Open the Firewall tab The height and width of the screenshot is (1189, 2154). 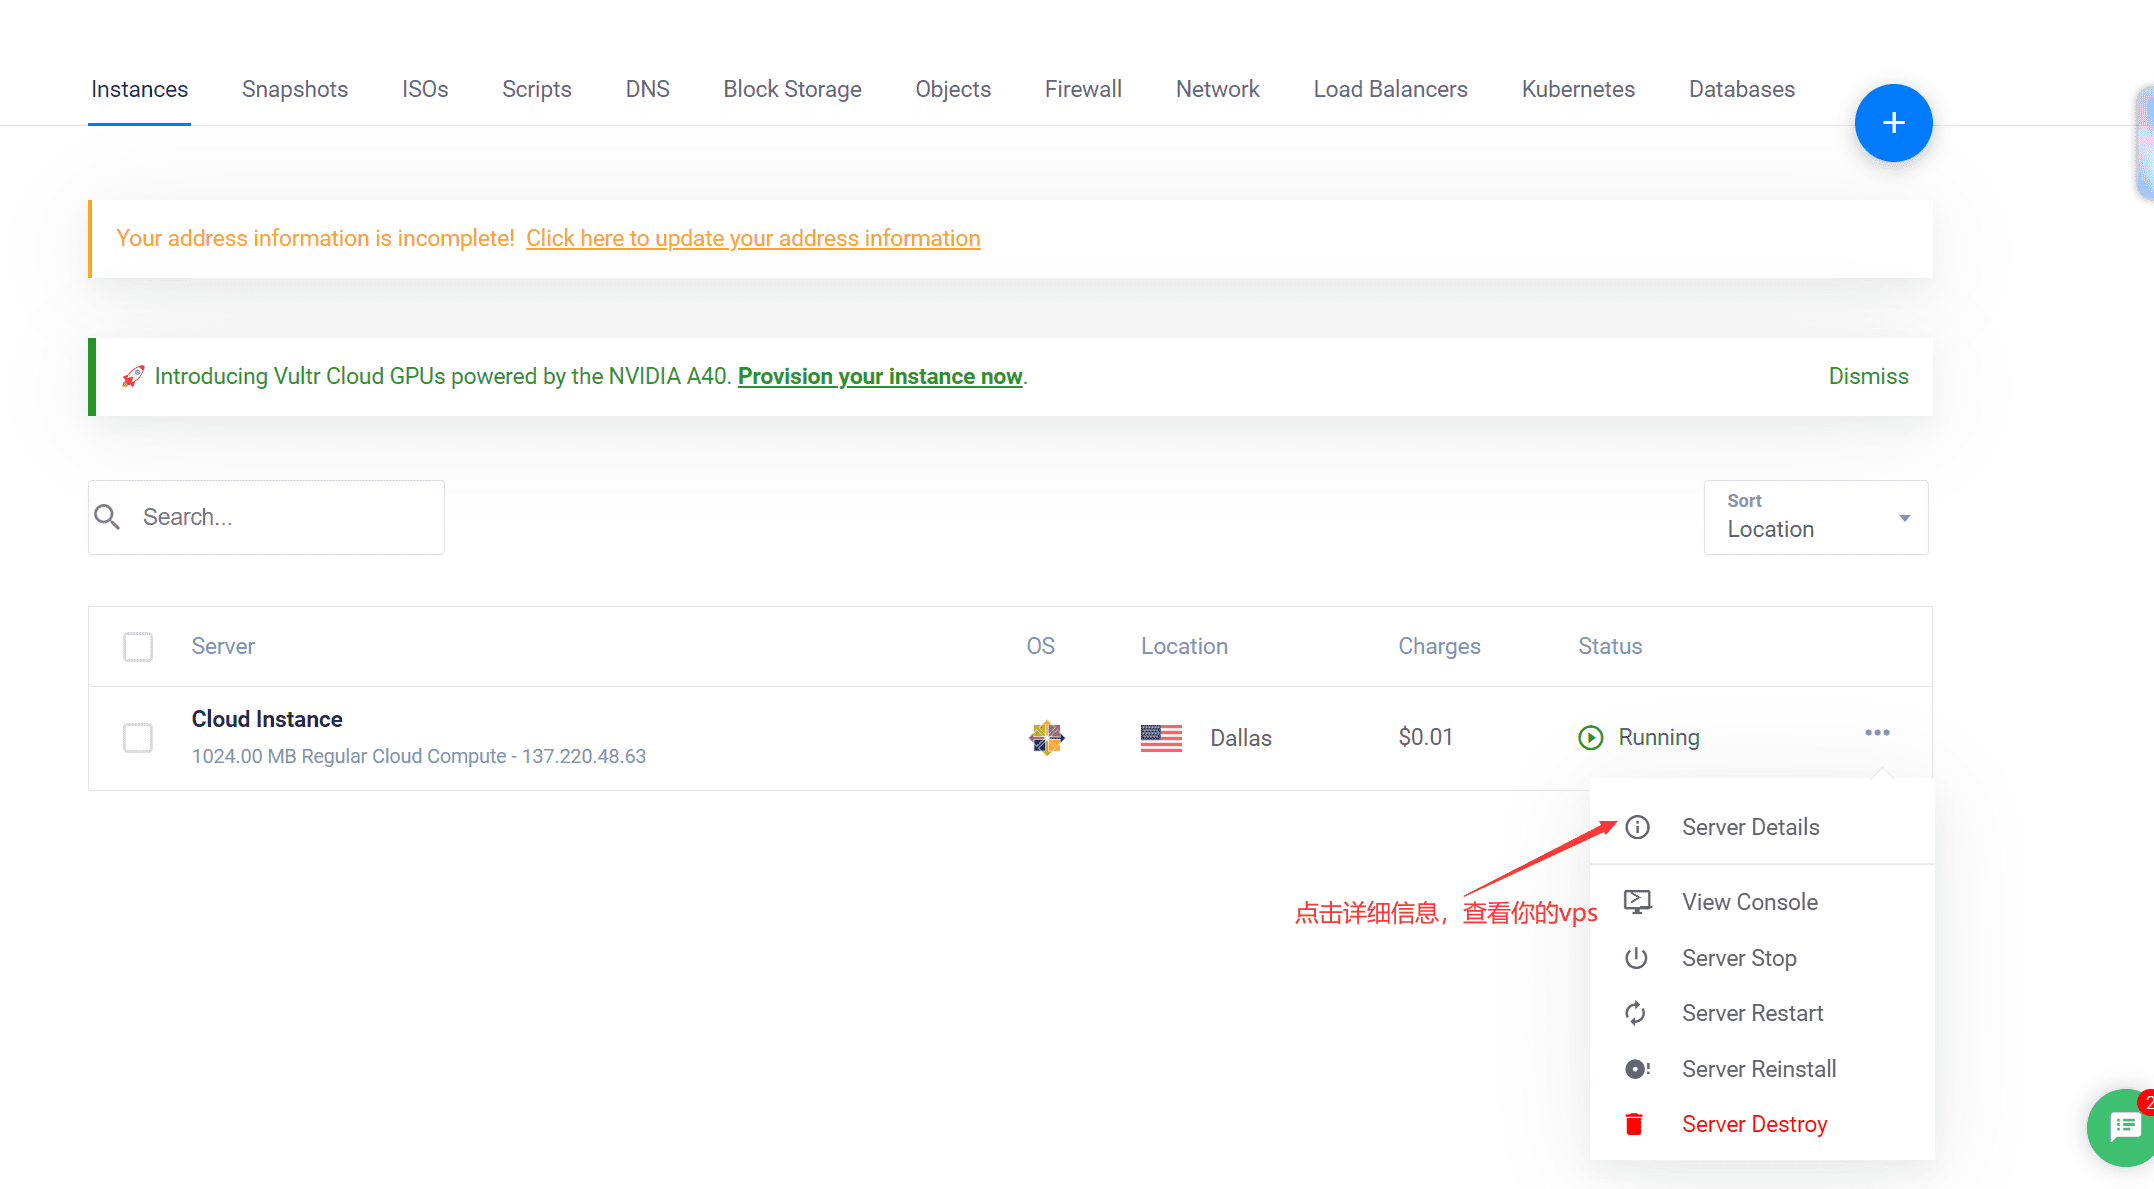point(1082,89)
